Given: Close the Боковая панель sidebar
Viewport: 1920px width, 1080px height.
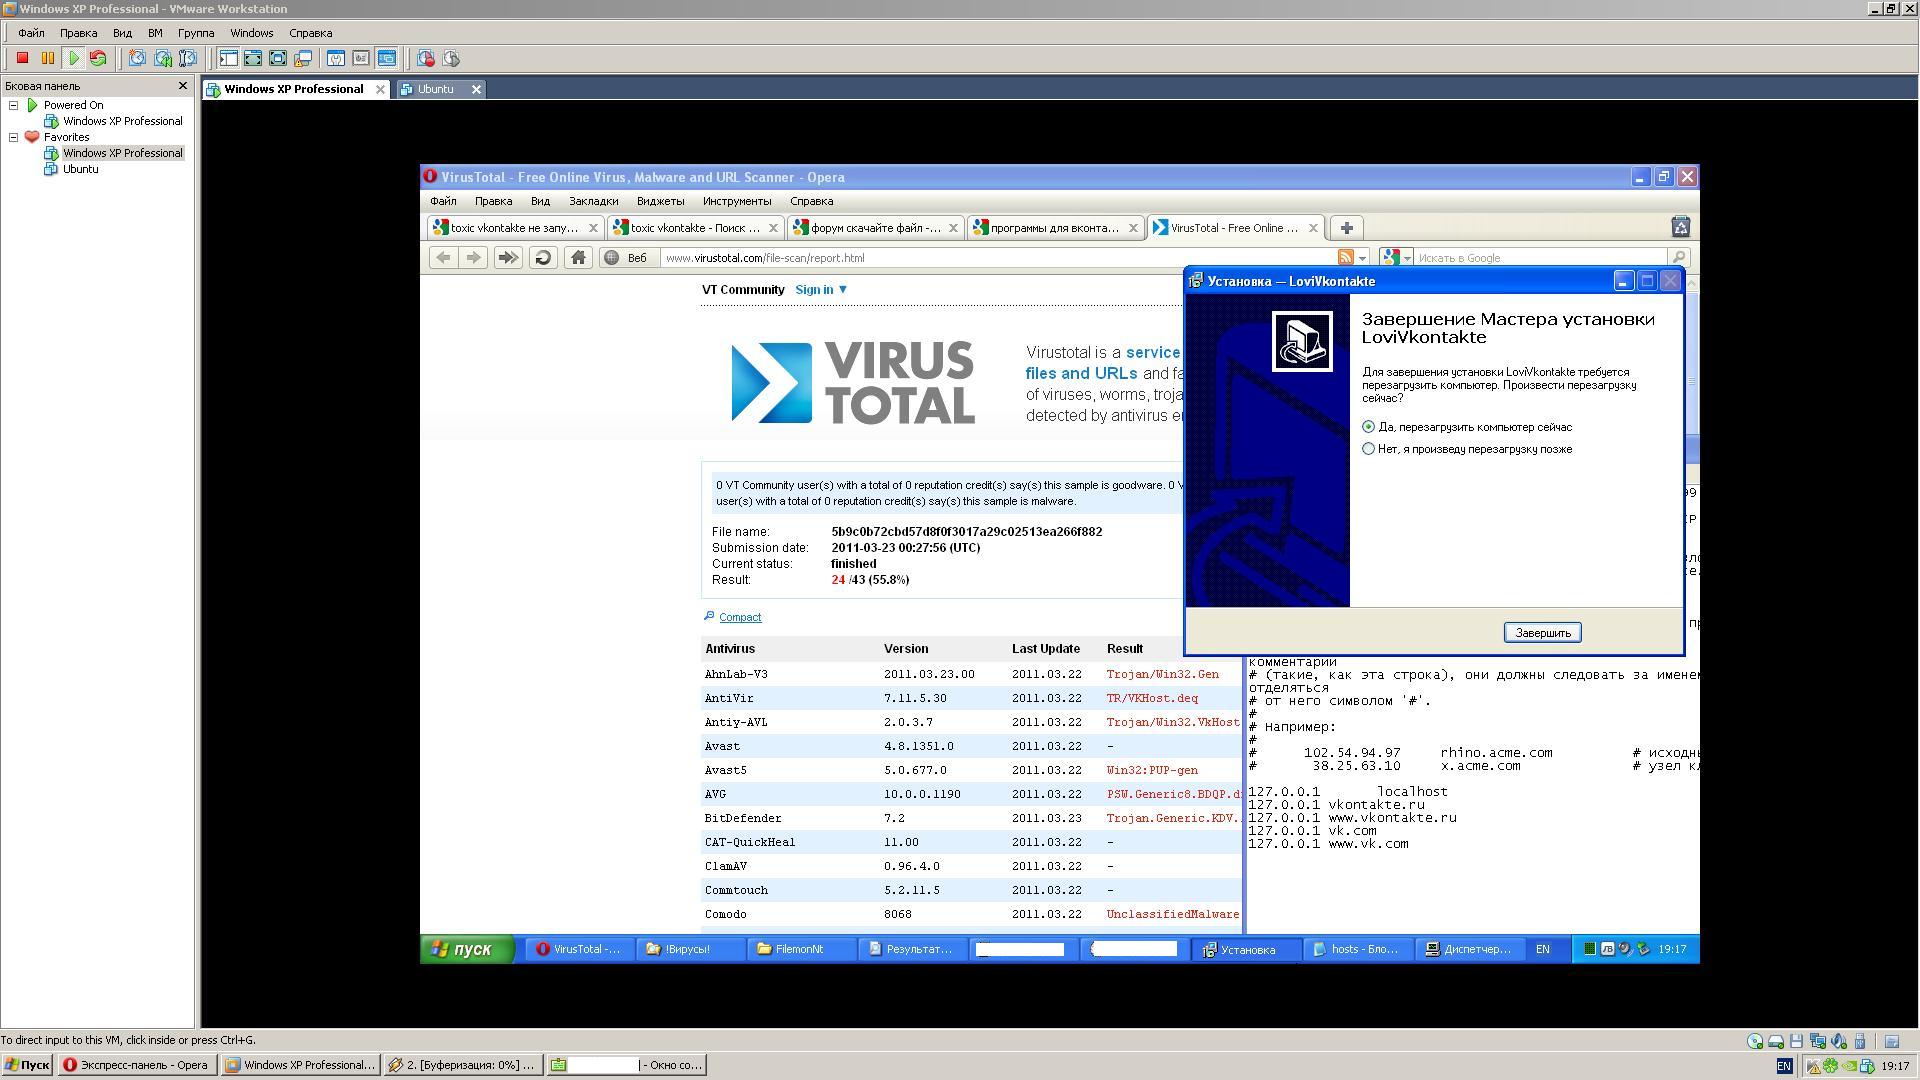Looking at the screenshot, I should 182,86.
